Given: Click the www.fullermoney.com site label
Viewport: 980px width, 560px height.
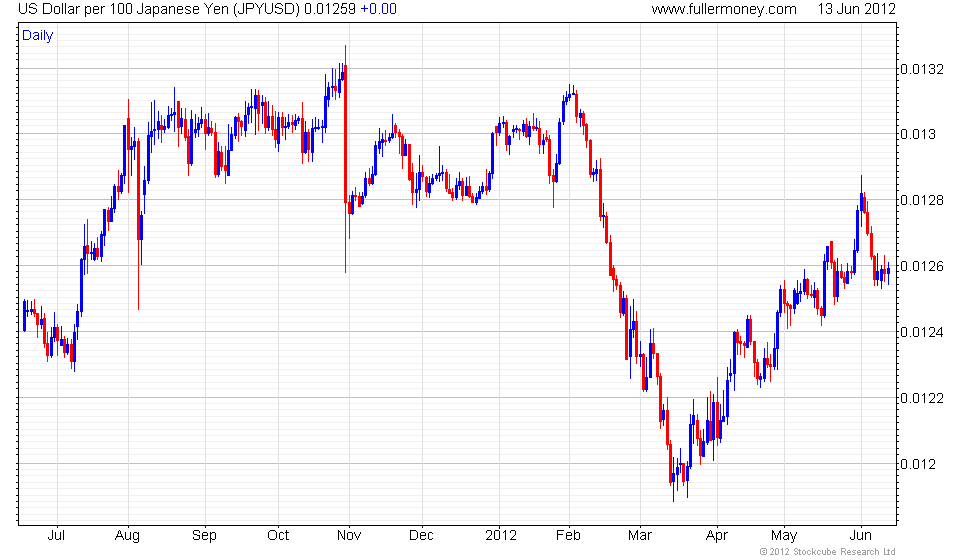Looking at the screenshot, I should tap(724, 9).
